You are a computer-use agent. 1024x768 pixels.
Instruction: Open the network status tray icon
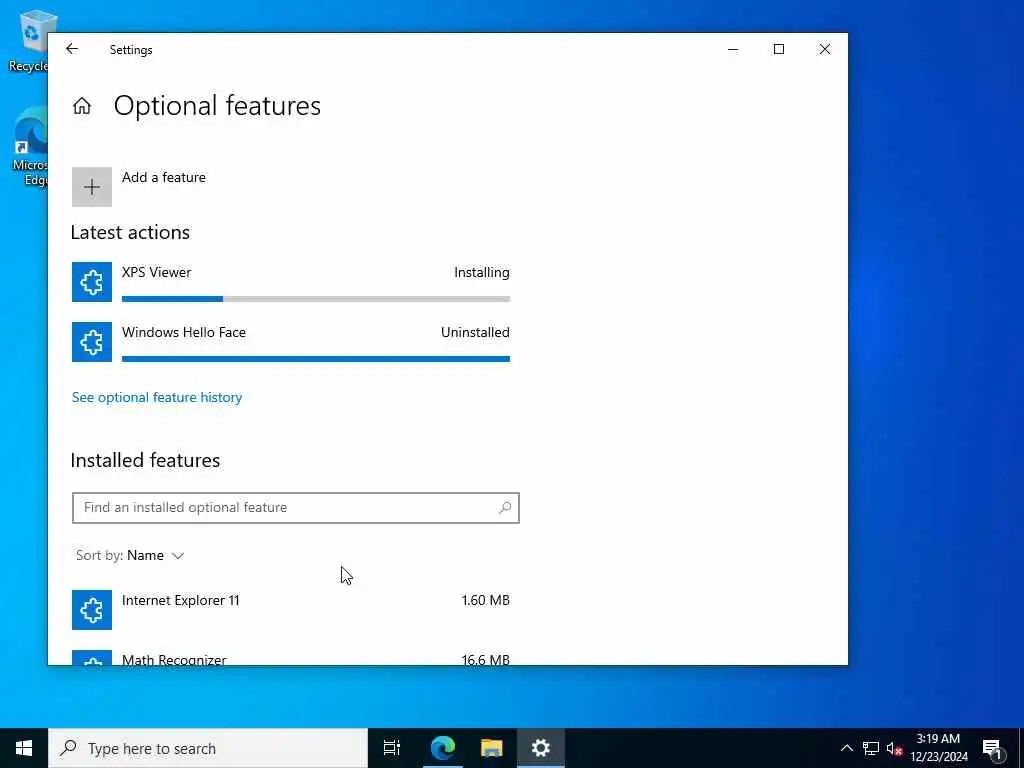pos(871,748)
